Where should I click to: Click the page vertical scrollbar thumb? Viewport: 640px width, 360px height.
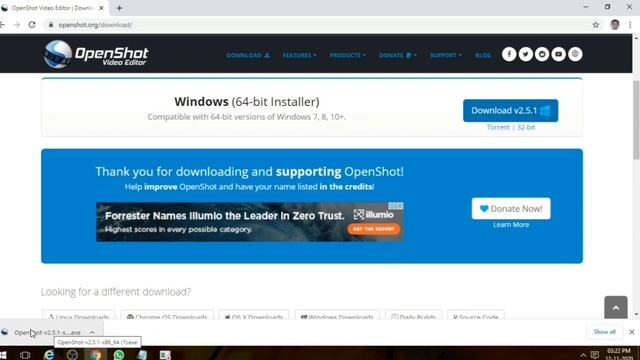tap(636, 120)
